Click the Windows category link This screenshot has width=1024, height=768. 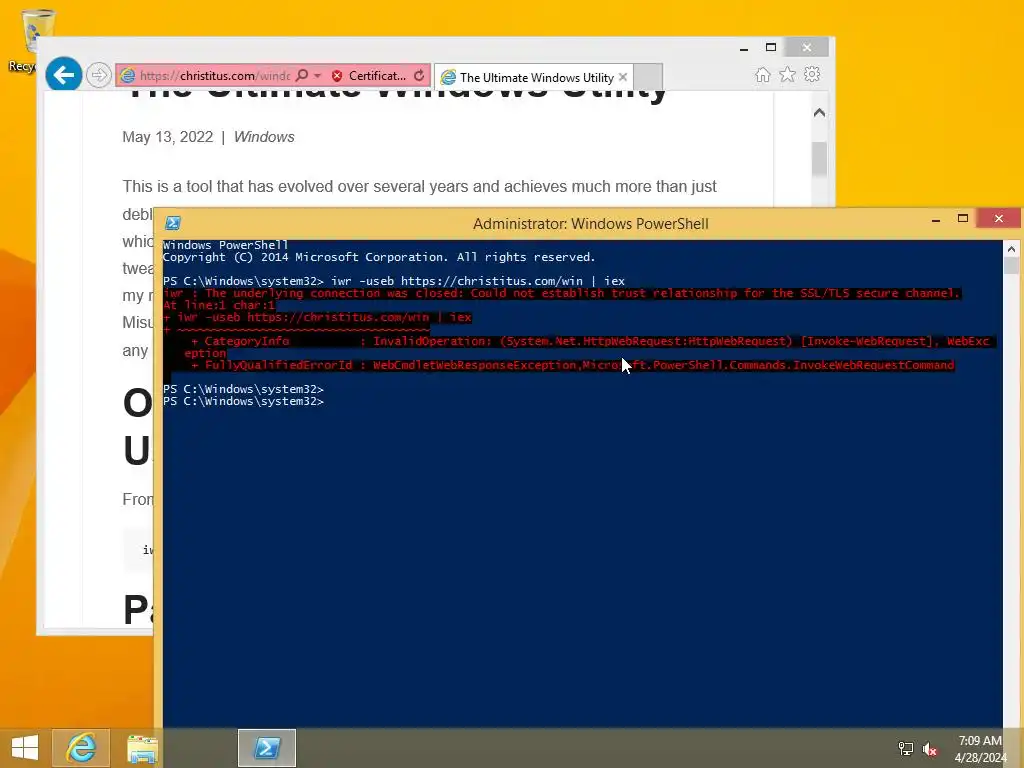click(264, 137)
